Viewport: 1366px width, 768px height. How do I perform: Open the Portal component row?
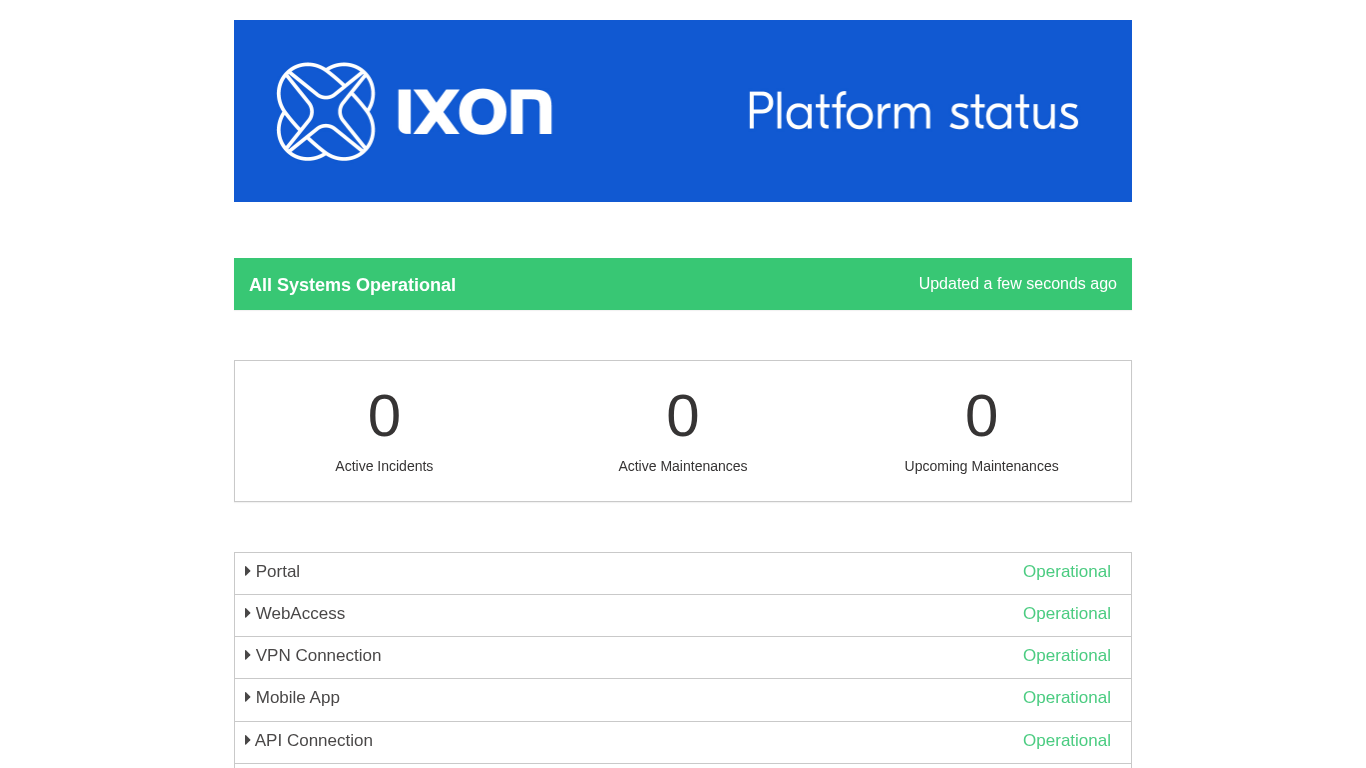pos(278,572)
